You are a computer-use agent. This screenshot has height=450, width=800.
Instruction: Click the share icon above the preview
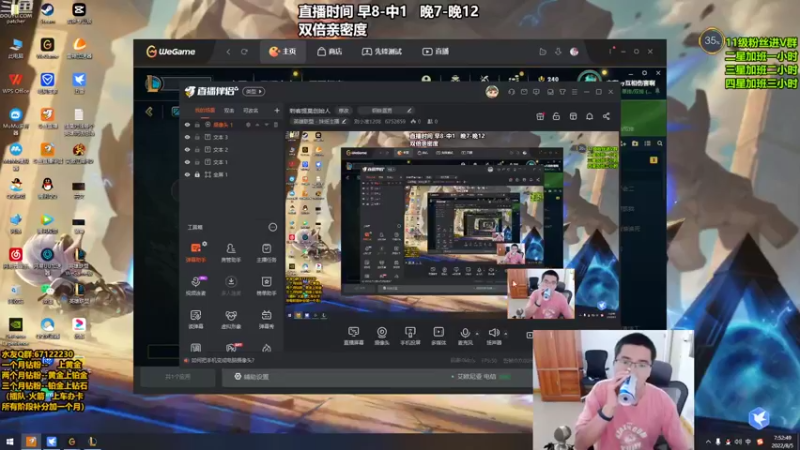tap(606, 116)
